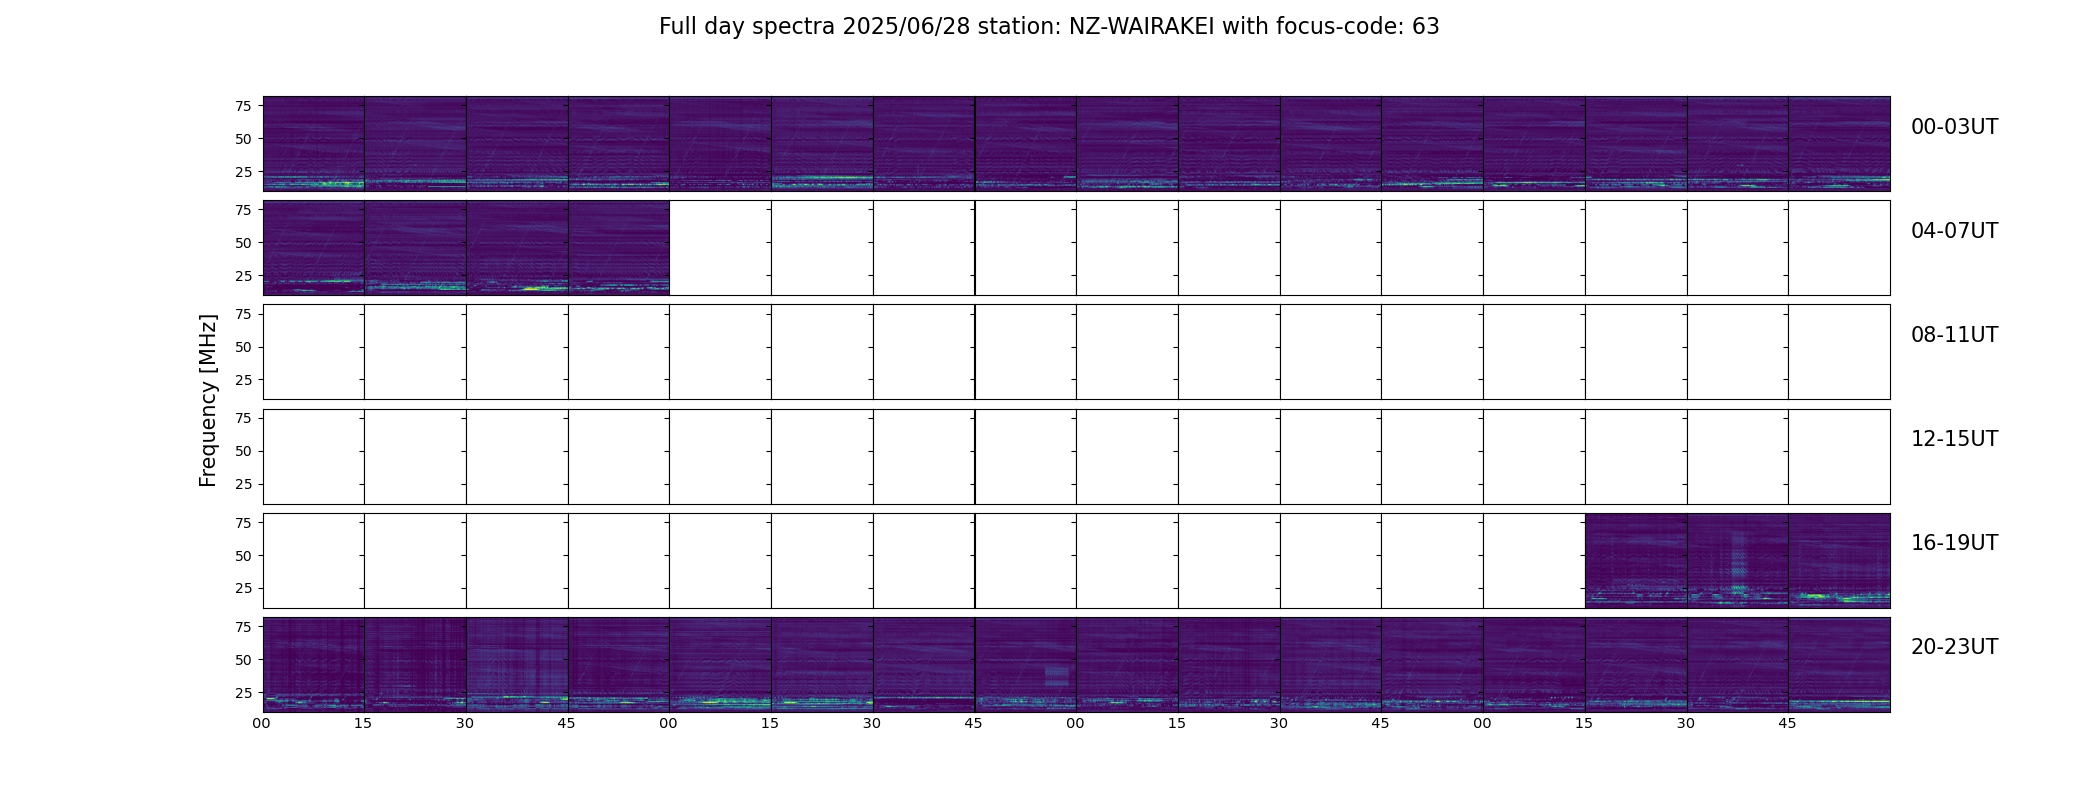Select the '16-19UT' row label
The width and height of the screenshot is (2100, 800).
tap(1954, 543)
